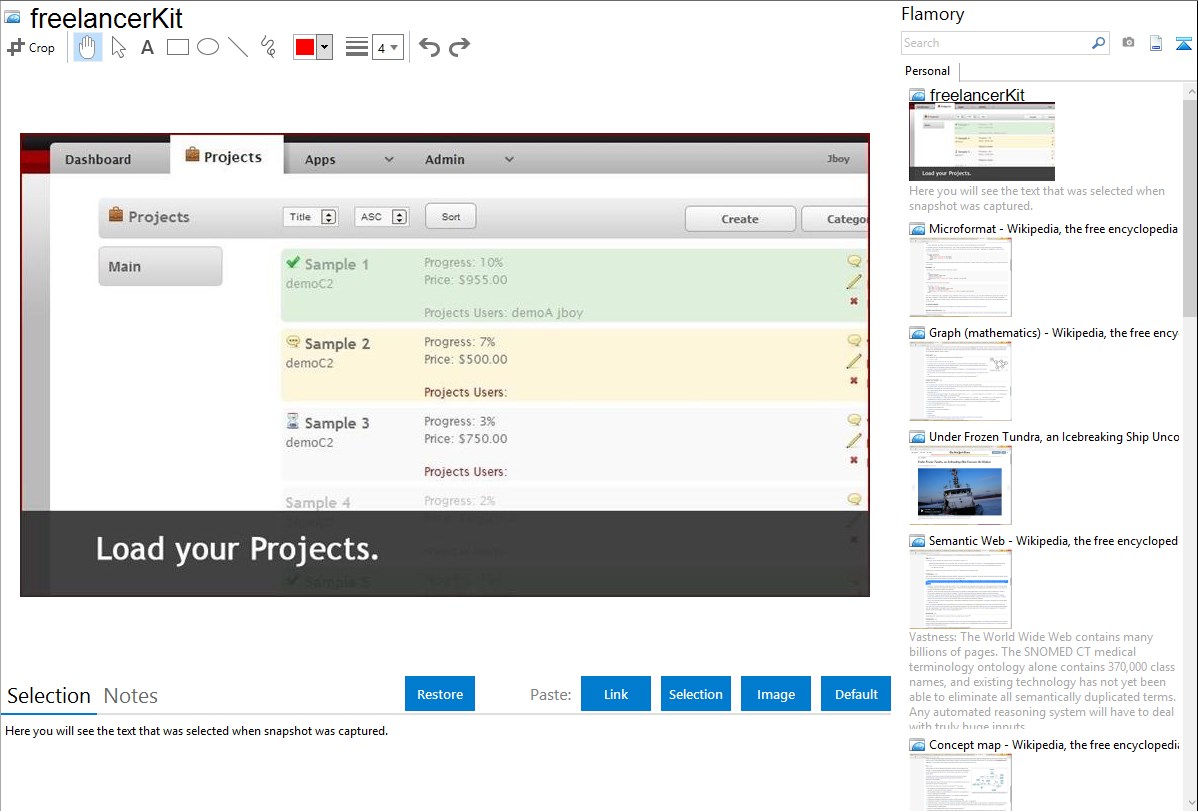The width and height of the screenshot is (1198, 811).
Task: Open the freelancerKit snapshot thumbnail in sidebar
Action: [982, 142]
